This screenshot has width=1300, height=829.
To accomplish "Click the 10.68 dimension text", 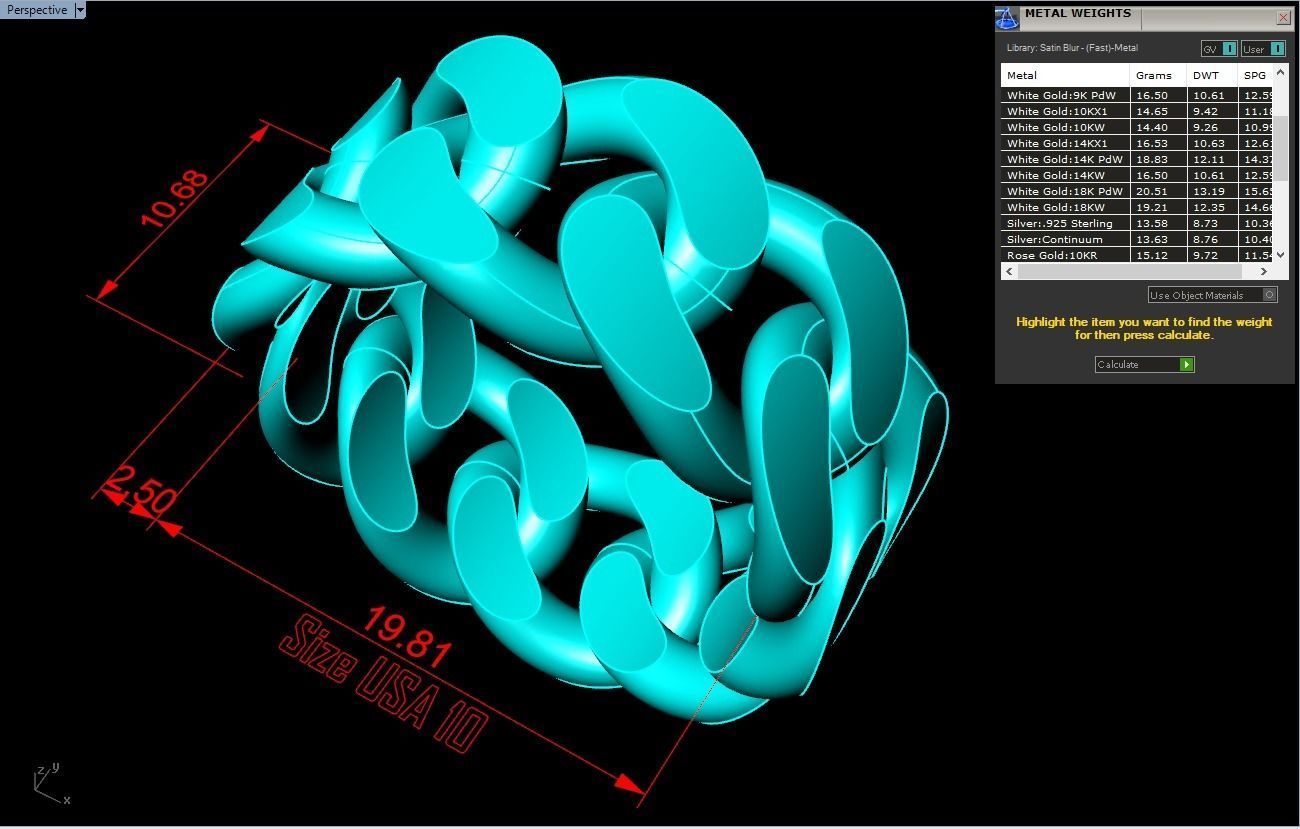I will click(176, 198).
